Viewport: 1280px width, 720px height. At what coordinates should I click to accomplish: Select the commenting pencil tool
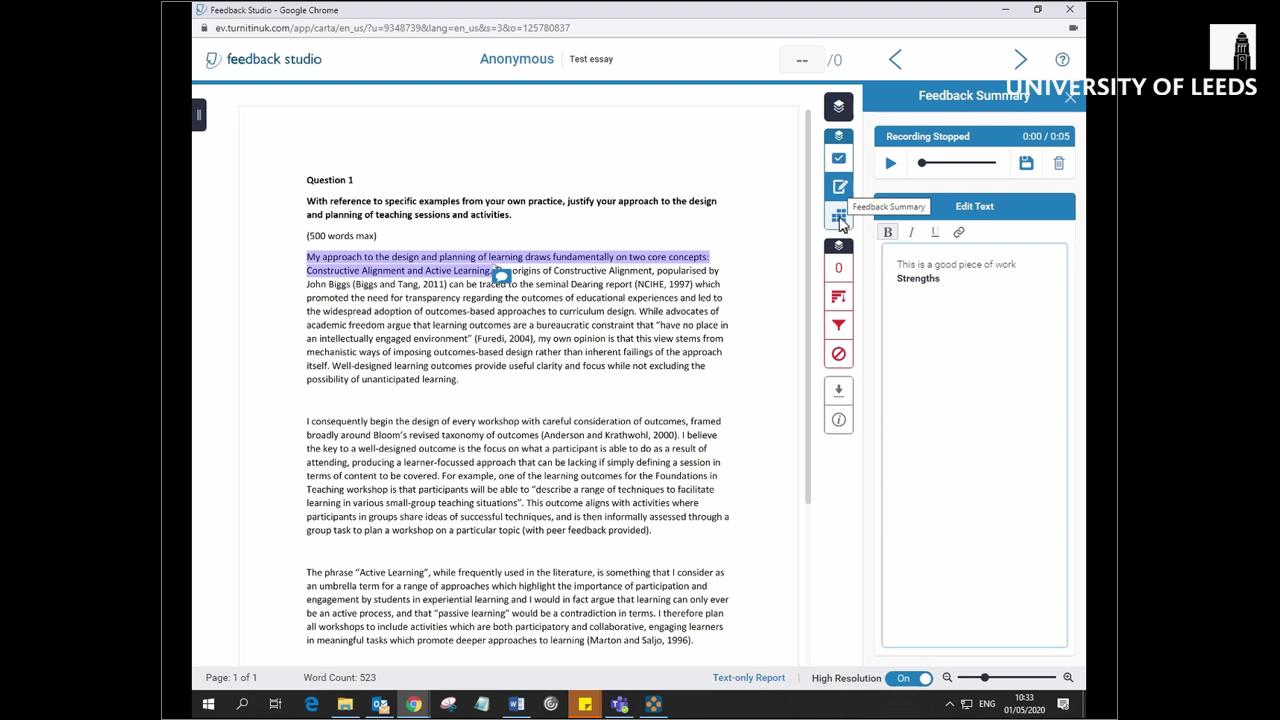tap(838, 186)
